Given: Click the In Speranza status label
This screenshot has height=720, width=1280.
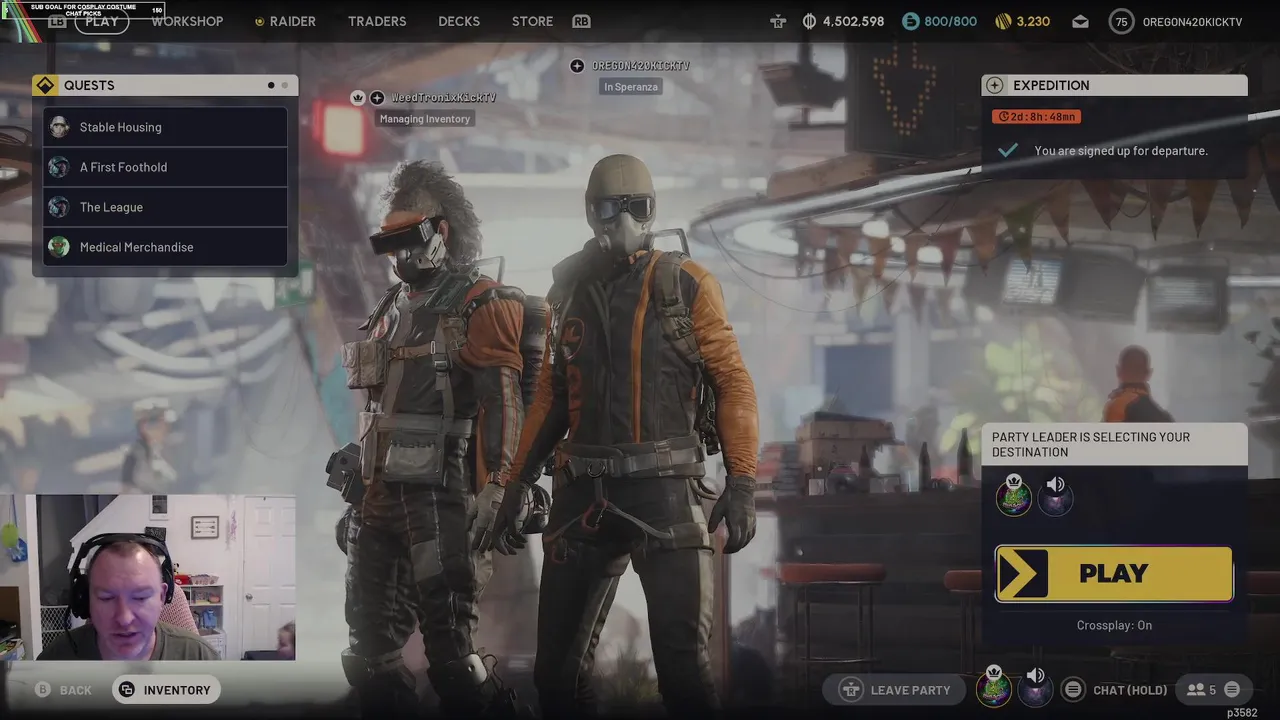Looking at the screenshot, I should [x=631, y=87].
